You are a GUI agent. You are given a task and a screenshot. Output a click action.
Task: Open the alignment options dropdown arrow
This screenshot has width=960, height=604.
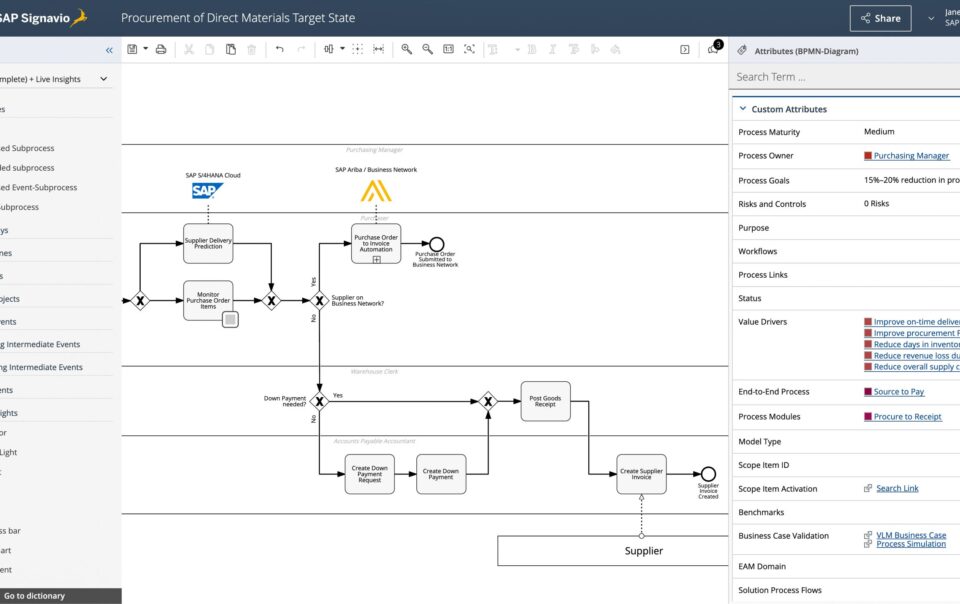coord(342,48)
